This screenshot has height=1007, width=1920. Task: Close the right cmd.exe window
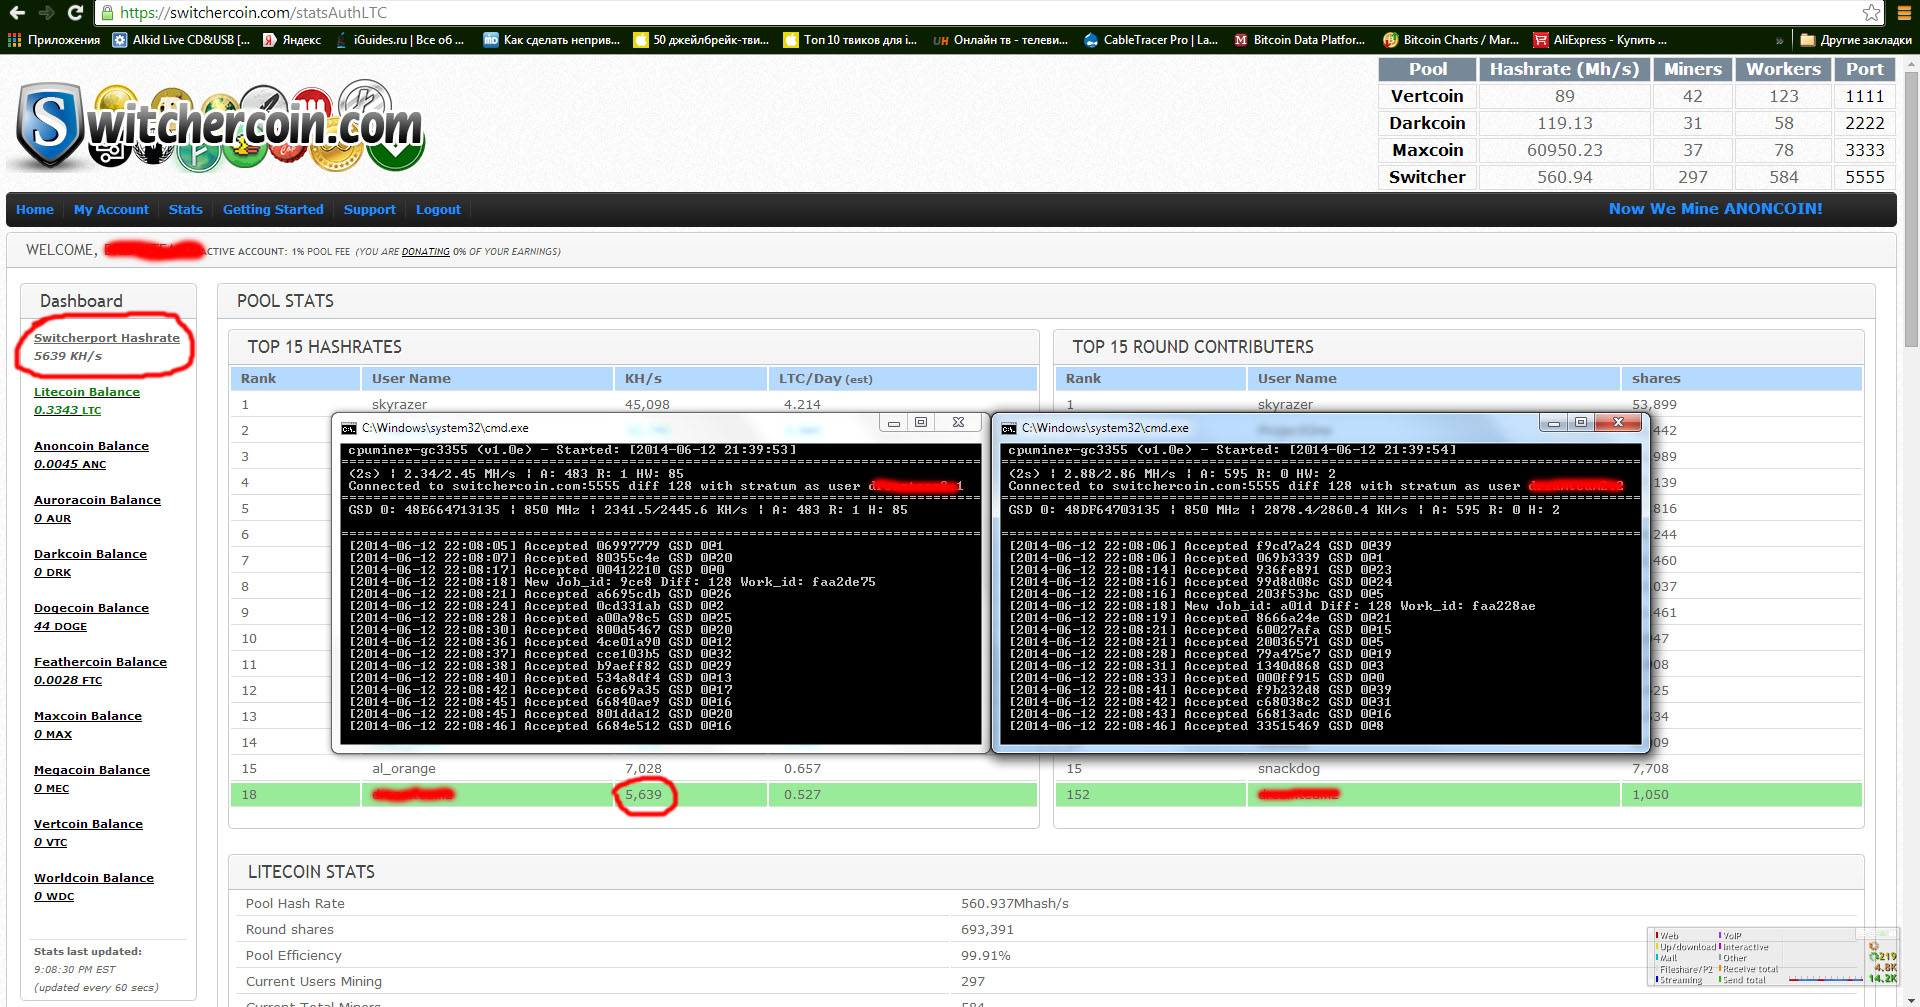pos(1618,423)
